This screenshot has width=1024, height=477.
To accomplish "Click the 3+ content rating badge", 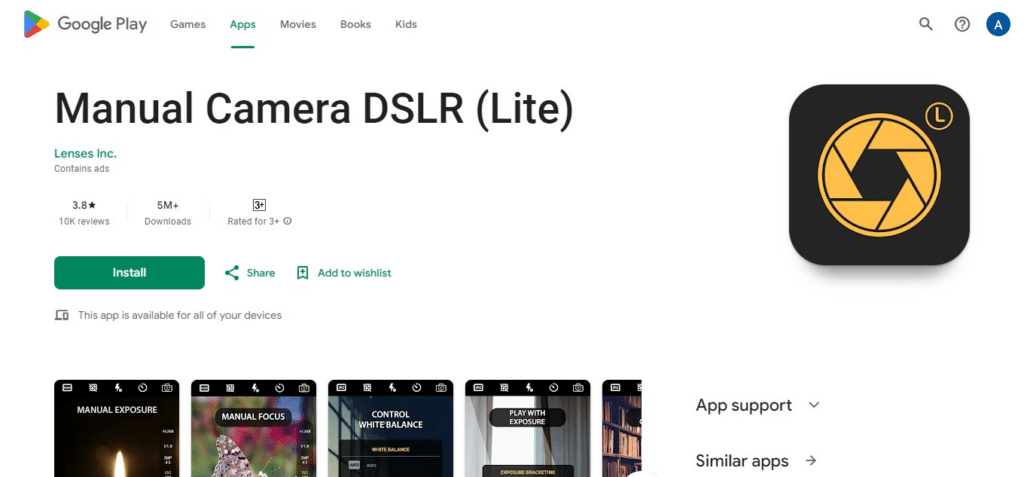I will tap(259, 205).
